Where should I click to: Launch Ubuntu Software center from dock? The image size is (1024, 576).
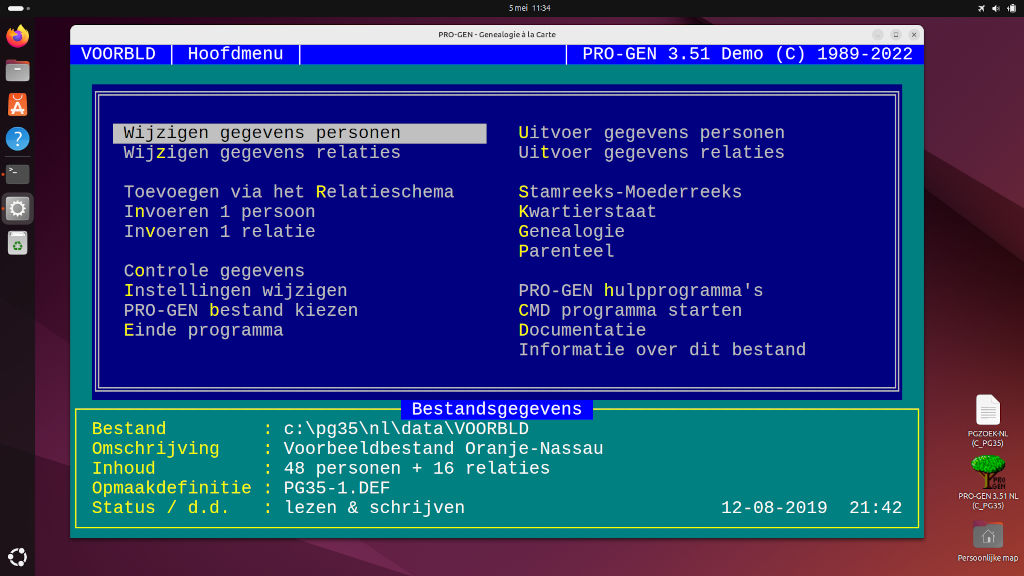click(18, 104)
